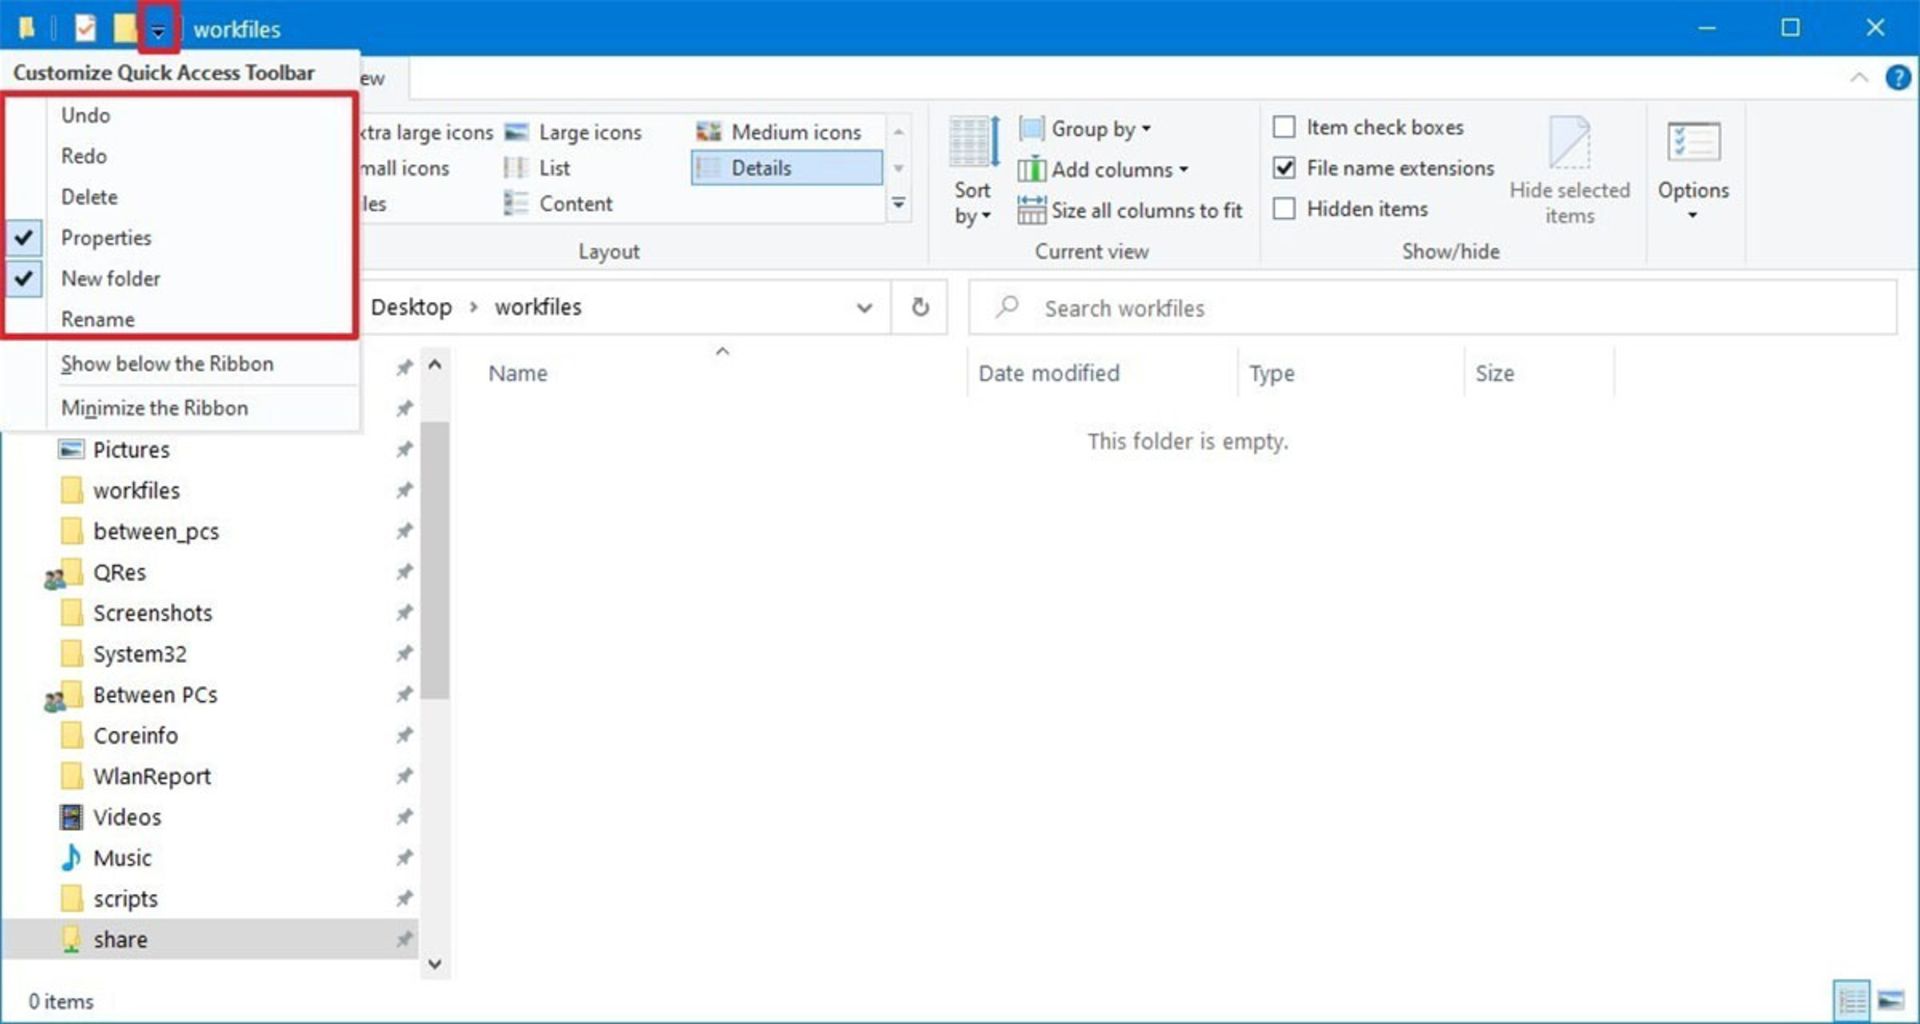
Task: Click the New folder icon in title bar
Action: [x=124, y=28]
